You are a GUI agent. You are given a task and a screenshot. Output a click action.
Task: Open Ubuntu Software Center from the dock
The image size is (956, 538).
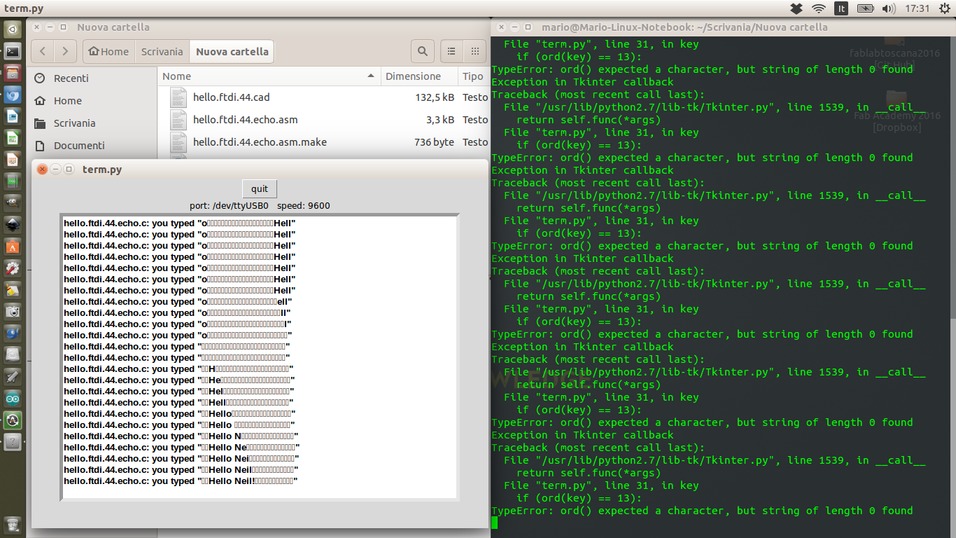click(x=13, y=246)
